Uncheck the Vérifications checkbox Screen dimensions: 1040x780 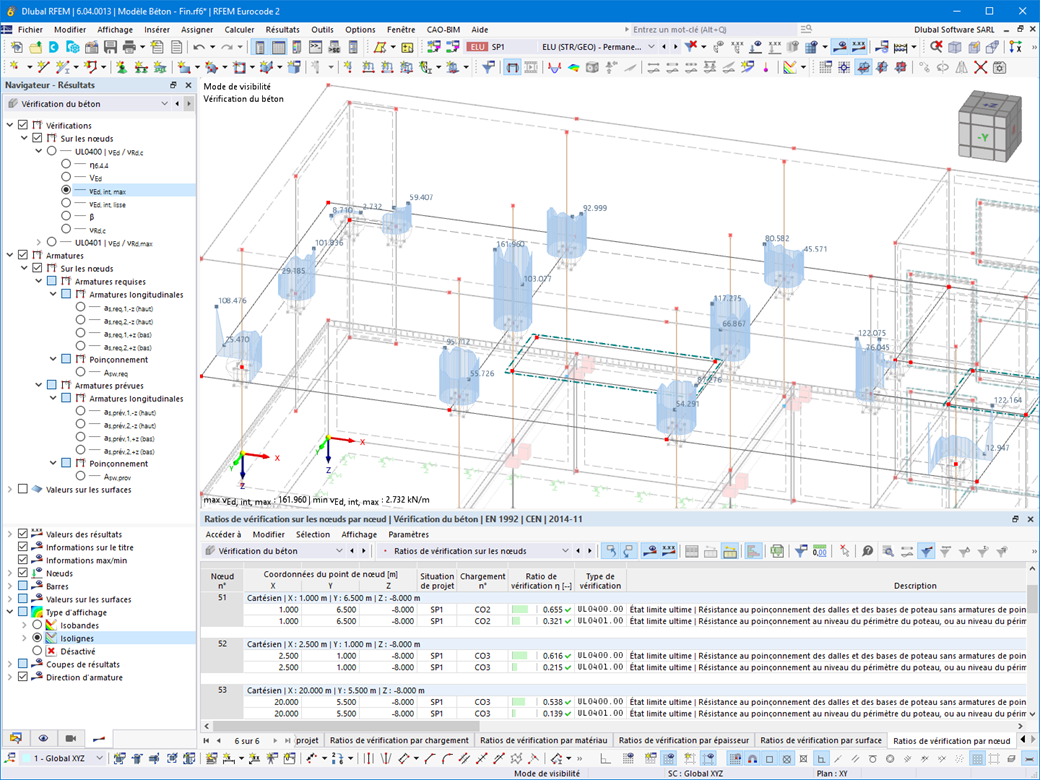pyautogui.click(x=22, y=125)
